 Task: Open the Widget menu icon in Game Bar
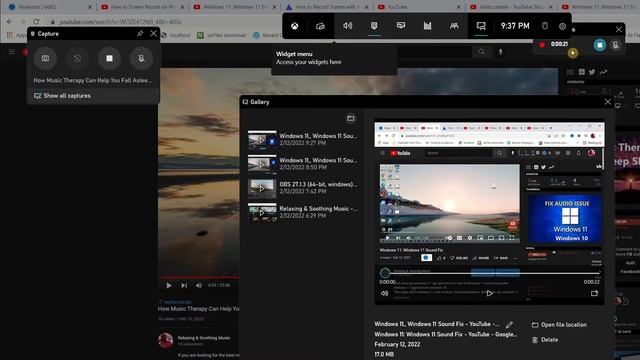click(320, 26)
